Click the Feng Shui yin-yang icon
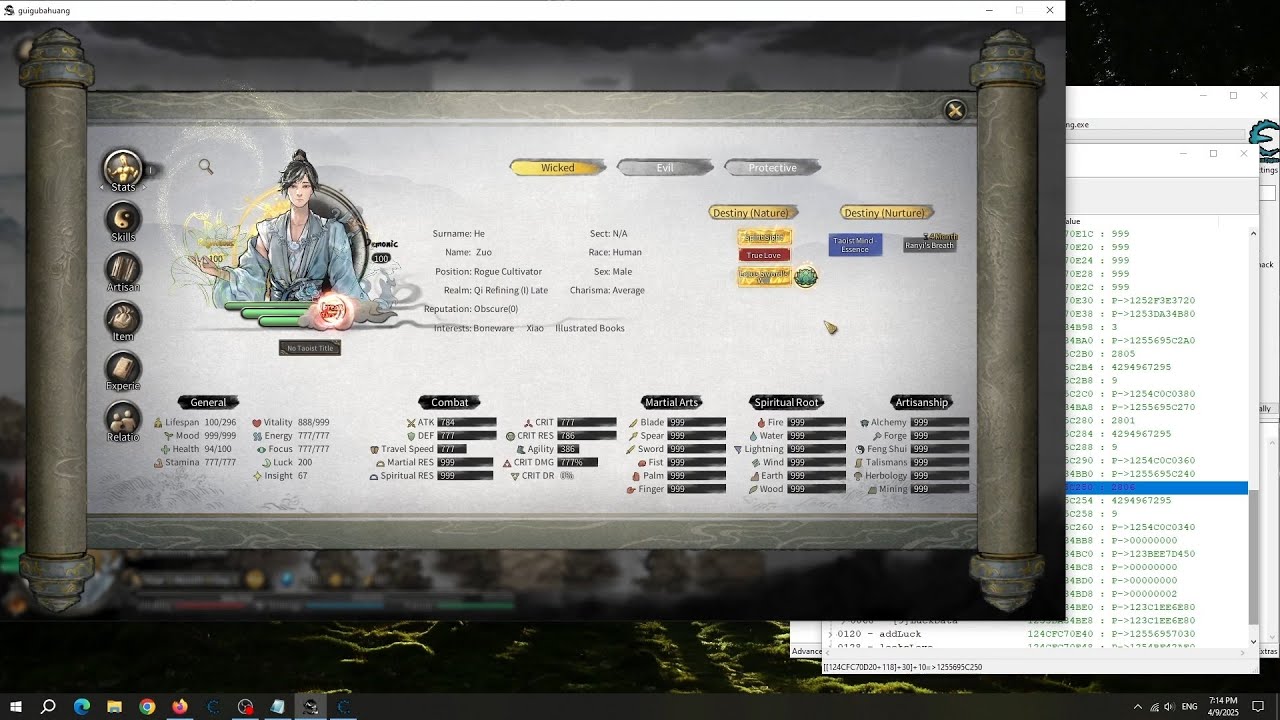This screenshot has height=720, width=1280. 860,450
